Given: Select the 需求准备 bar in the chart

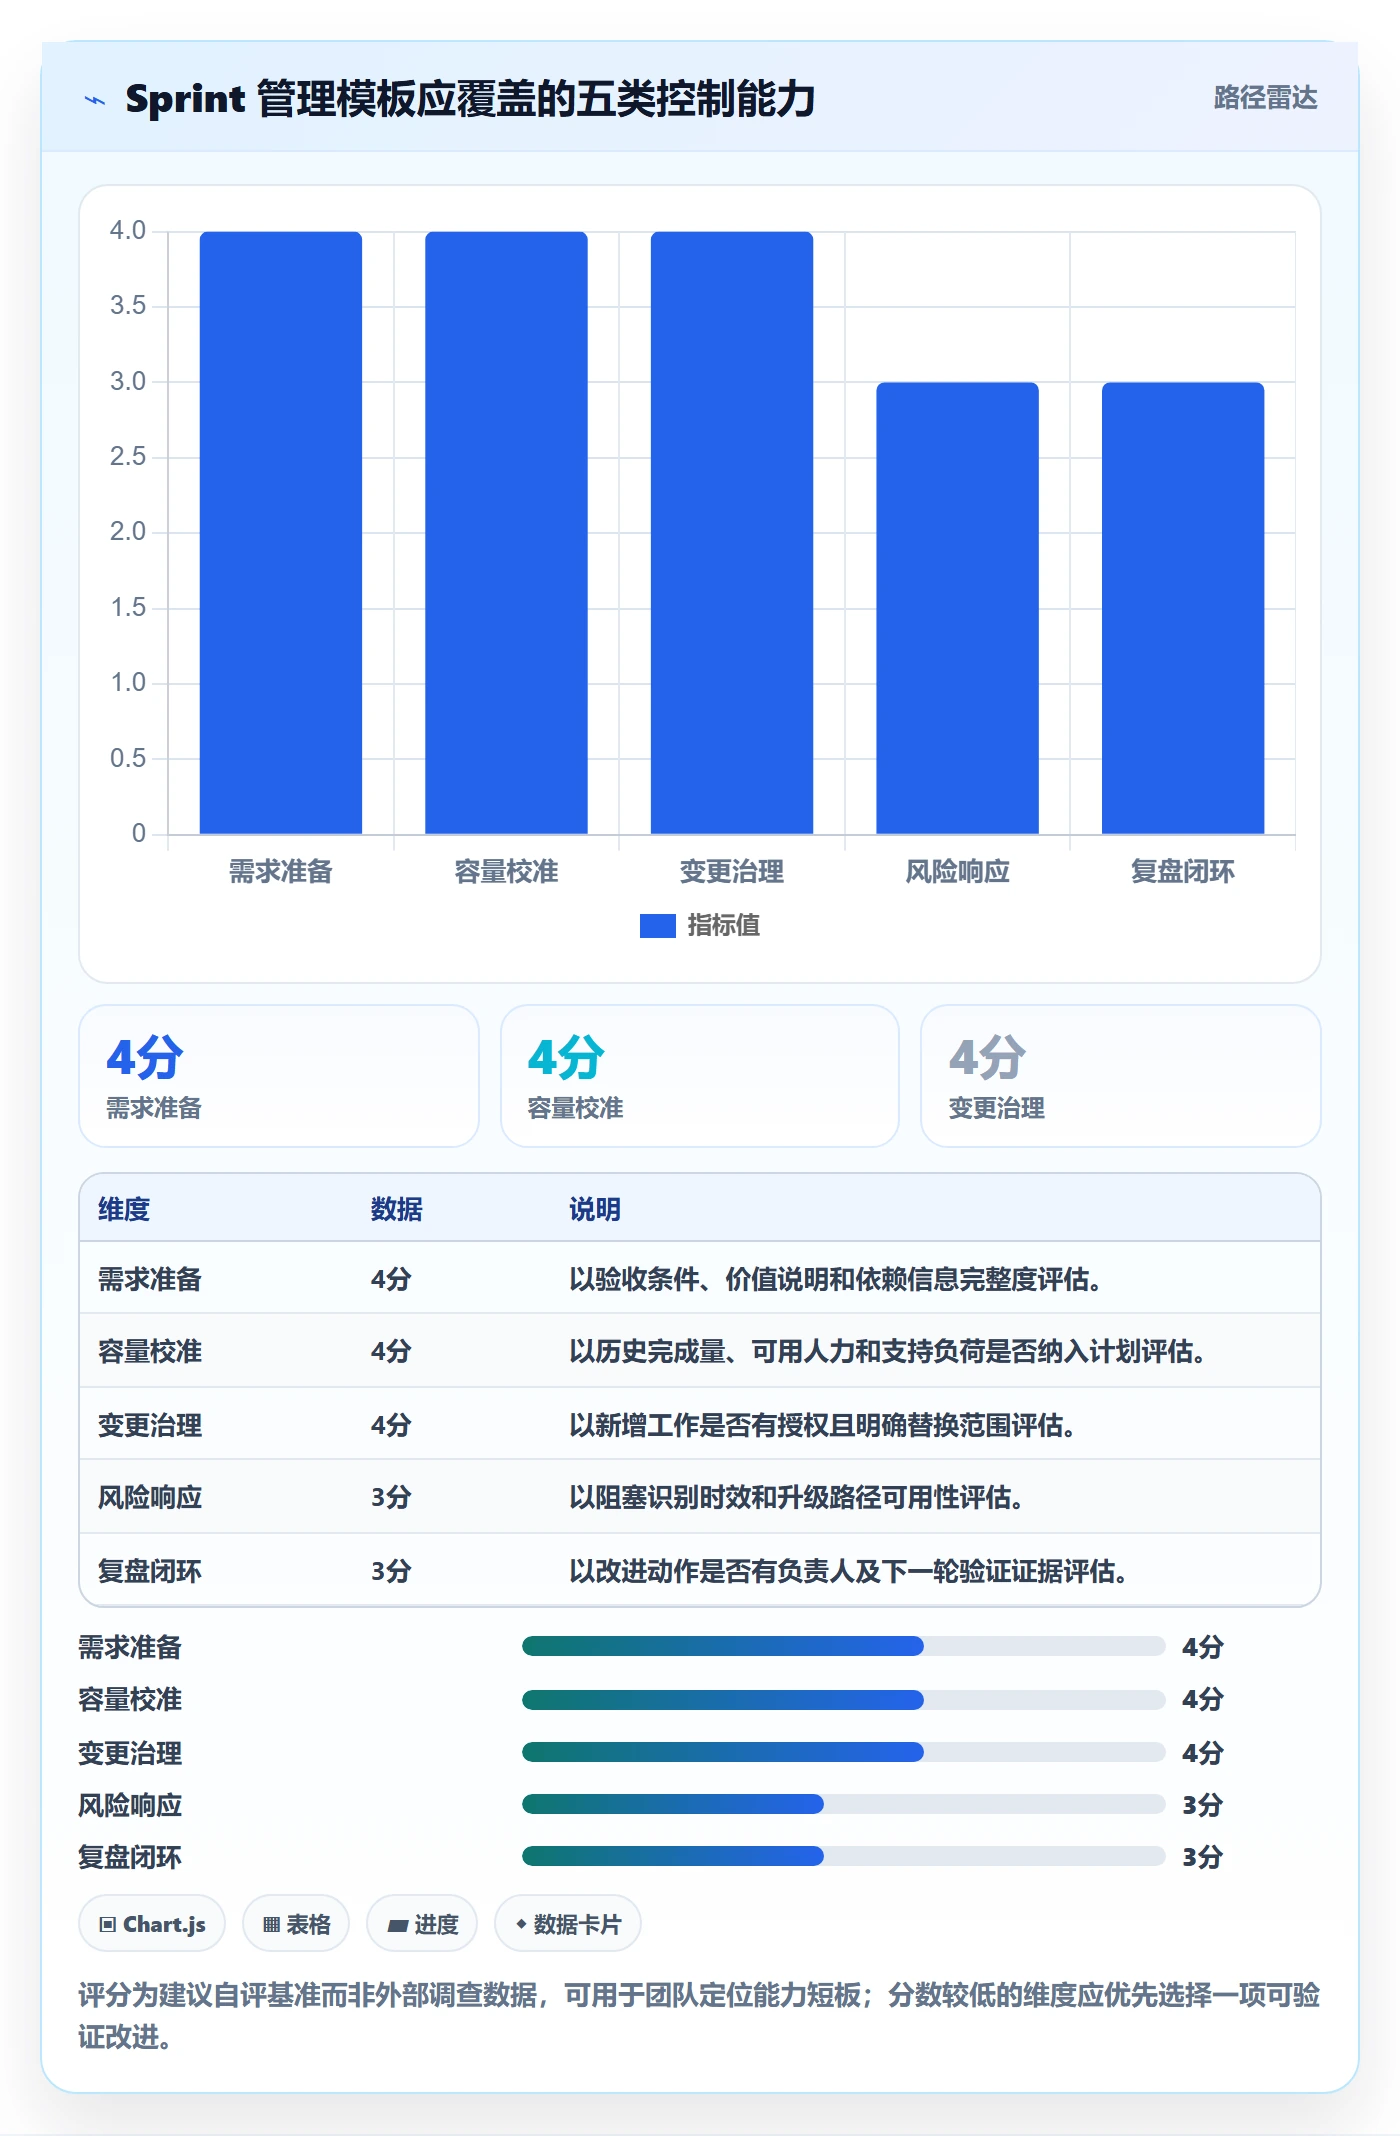Looking at the screenshot, I should click(x=281, y=533).
